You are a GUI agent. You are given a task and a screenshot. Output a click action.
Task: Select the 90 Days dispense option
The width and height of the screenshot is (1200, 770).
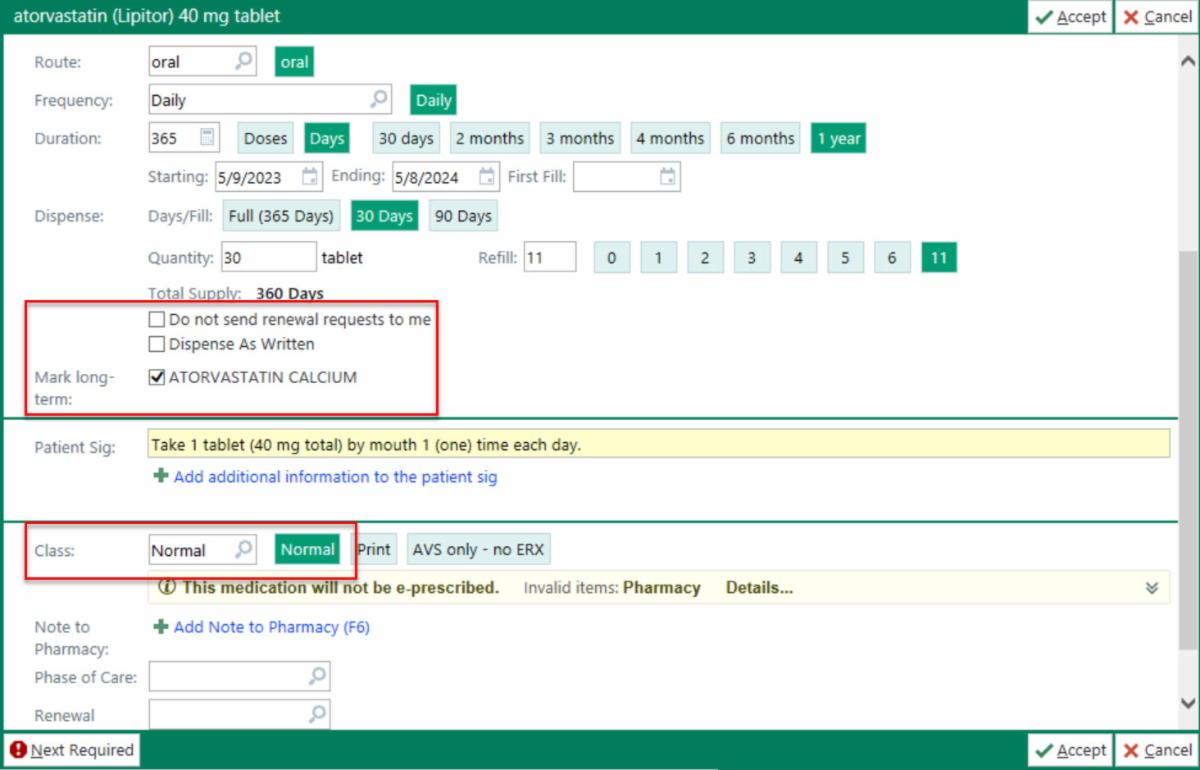(x=462, y=216)
